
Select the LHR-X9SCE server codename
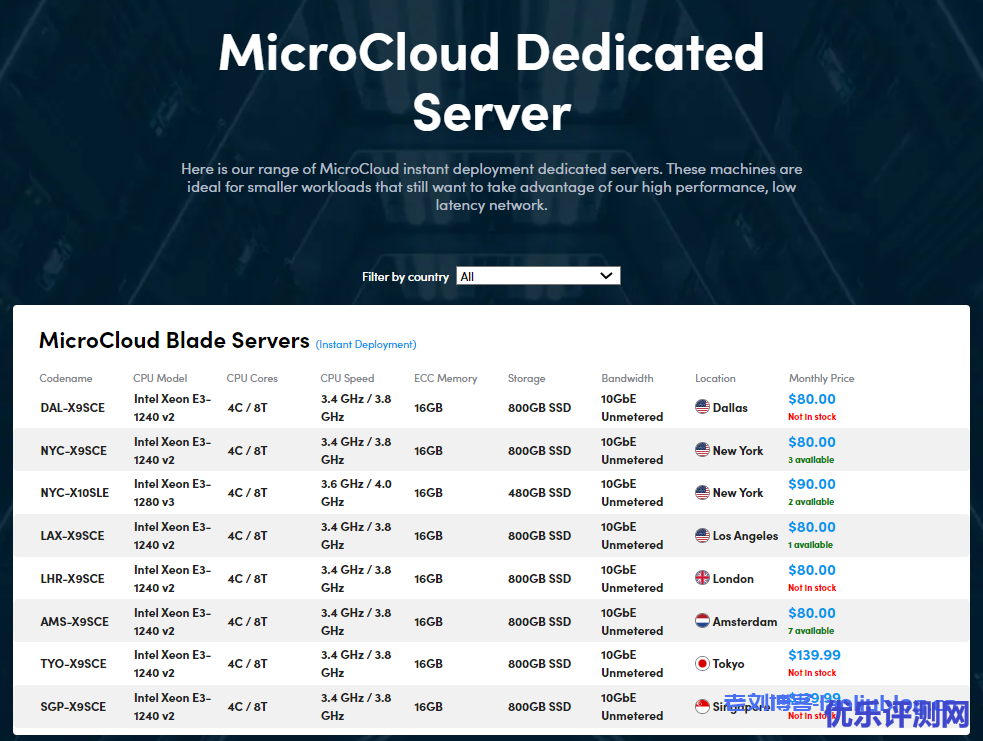72,579
